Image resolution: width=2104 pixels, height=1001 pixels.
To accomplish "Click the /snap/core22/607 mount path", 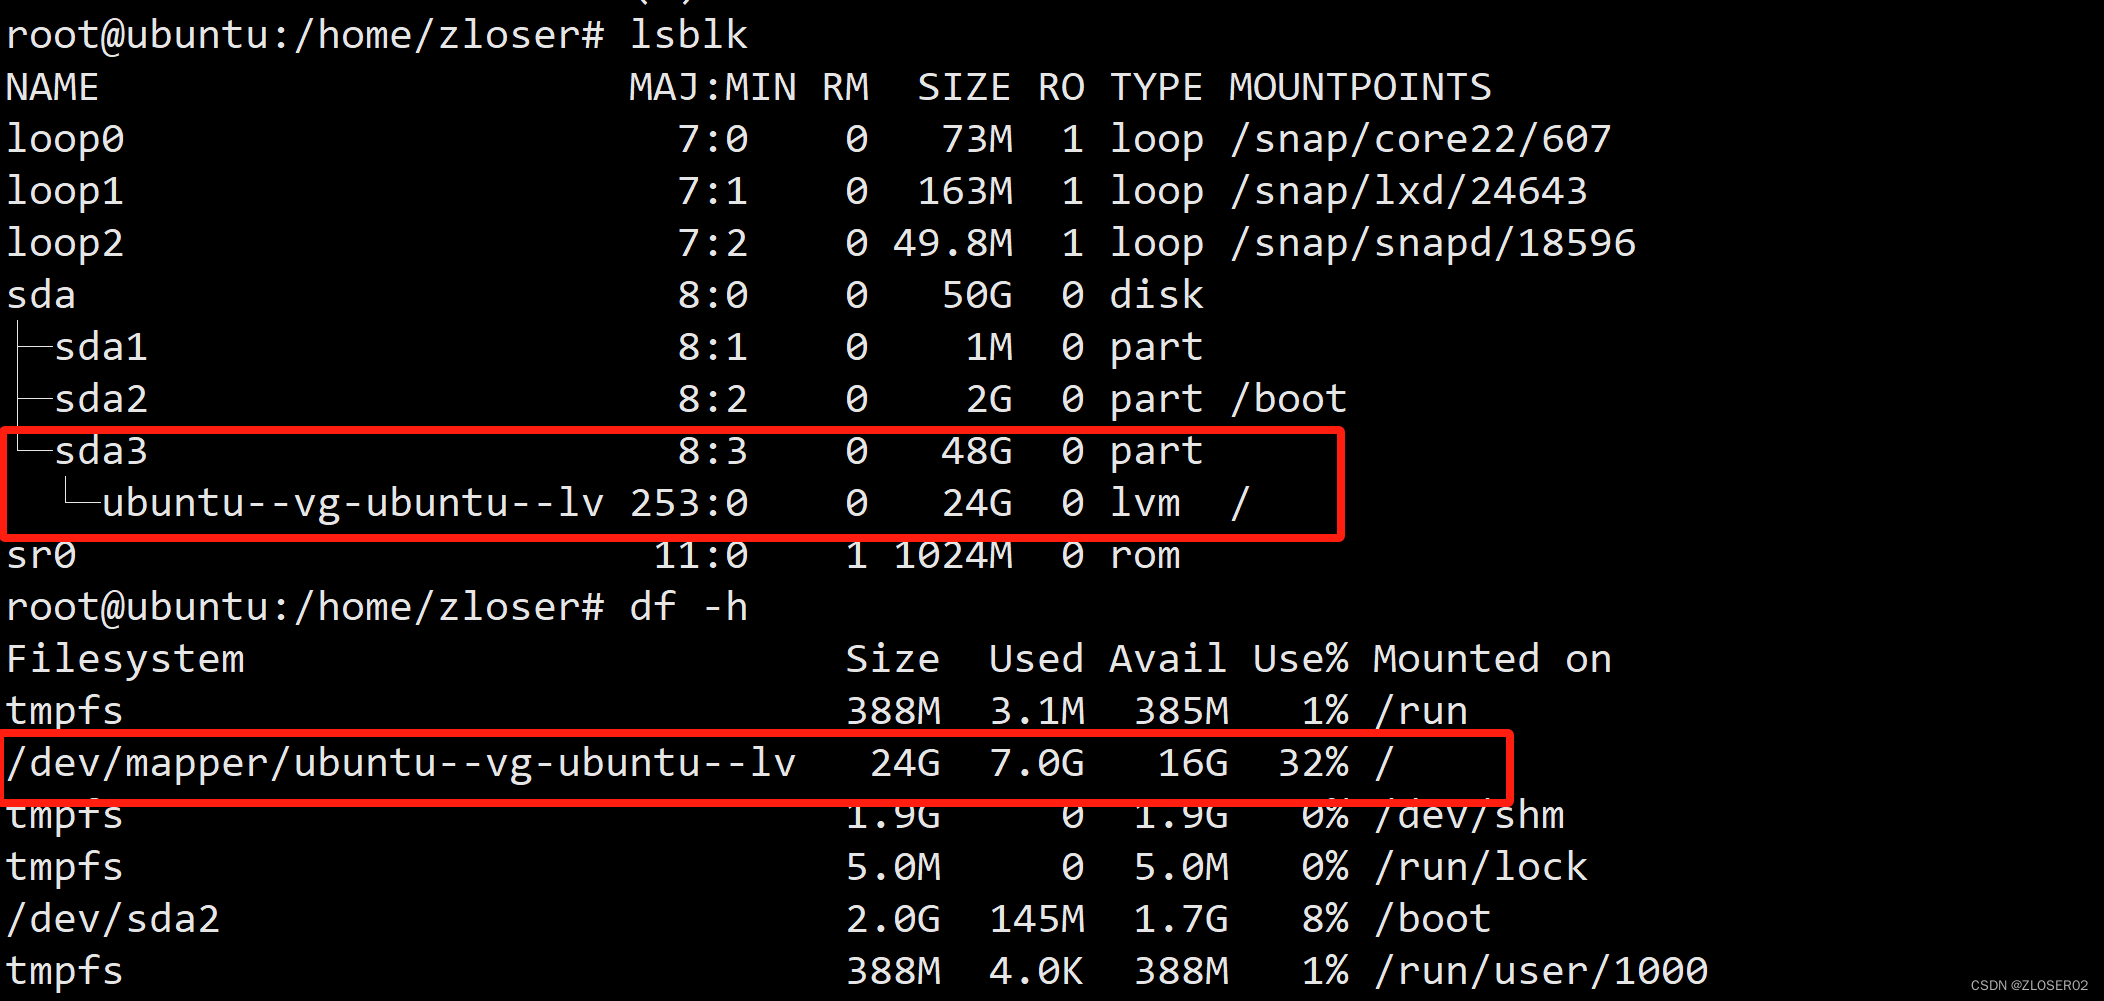I will point(1421,139).
